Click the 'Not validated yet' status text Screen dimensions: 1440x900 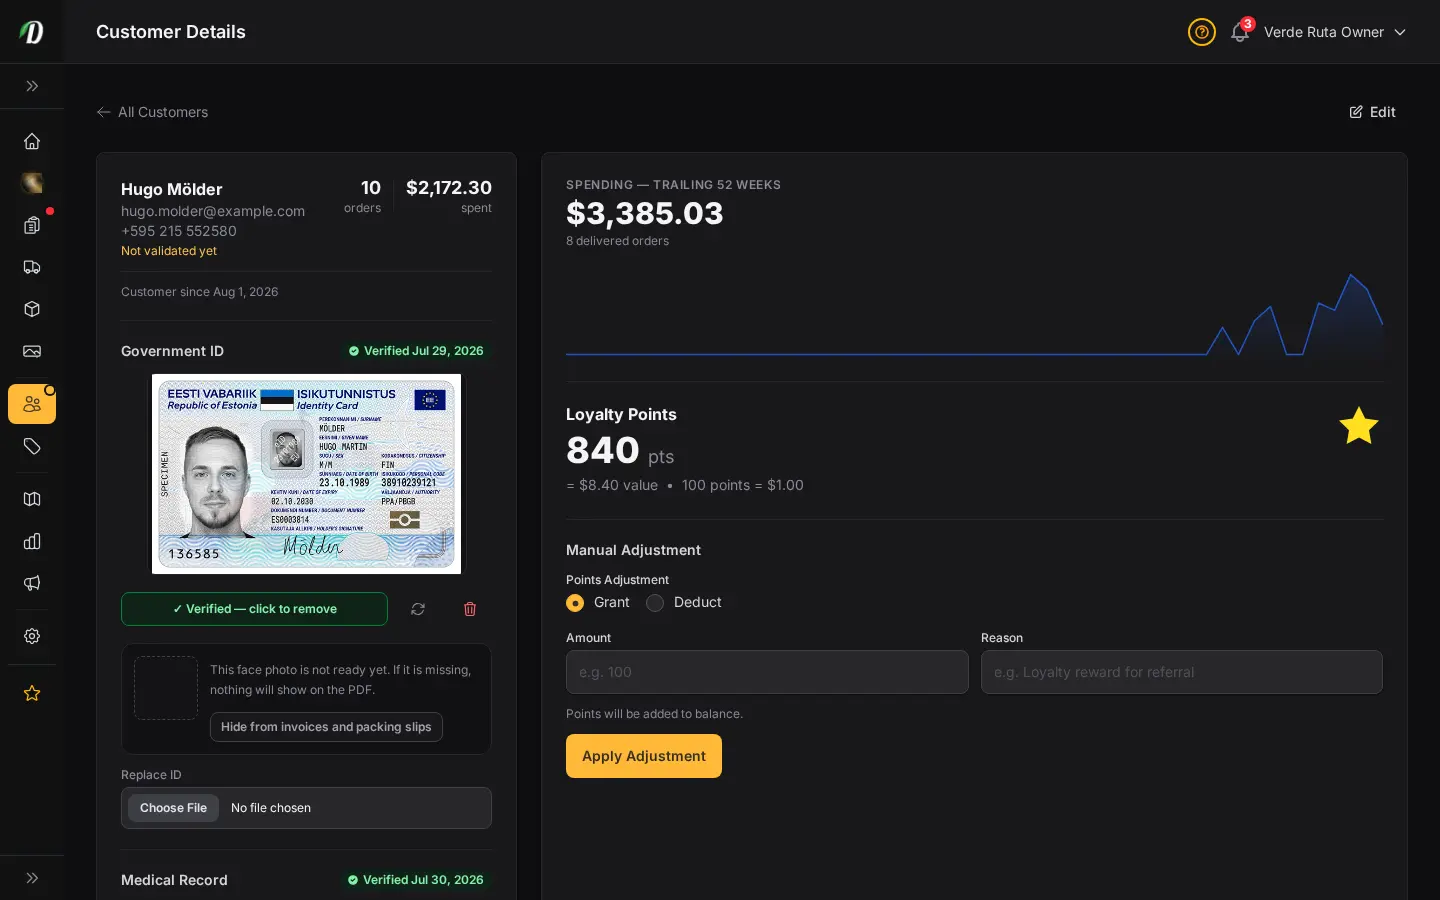coord(169,251)
